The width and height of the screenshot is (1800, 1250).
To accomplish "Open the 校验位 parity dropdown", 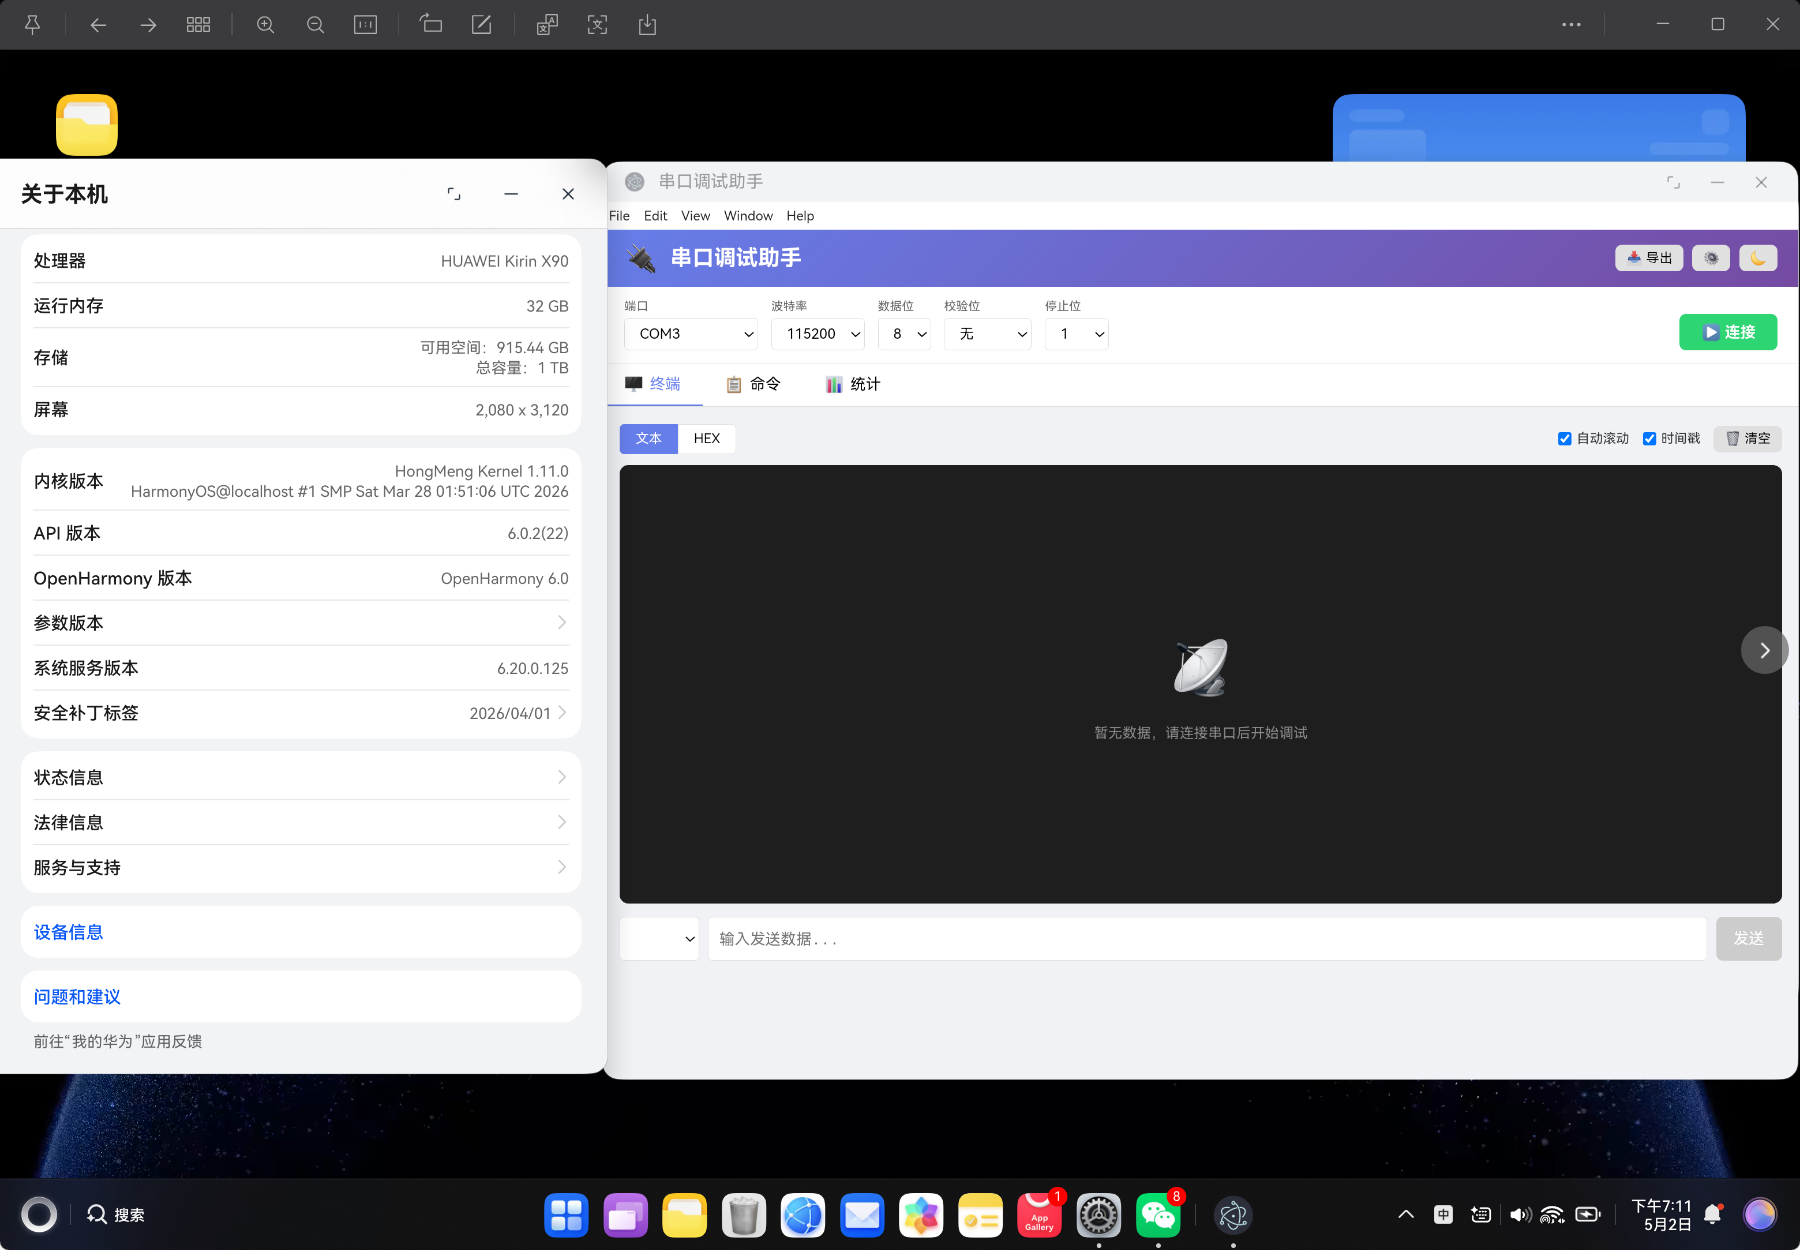I will click(988, 334).
